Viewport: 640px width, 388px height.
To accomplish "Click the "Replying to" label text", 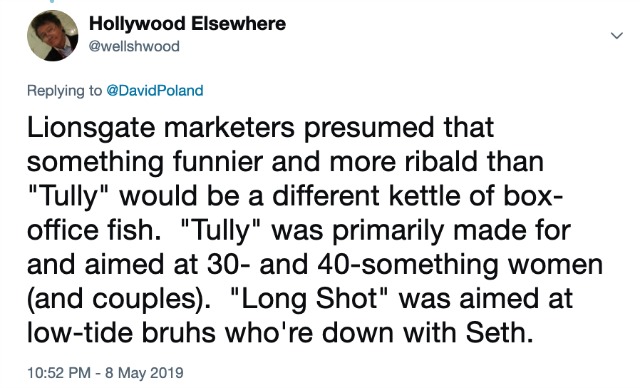I will (x=64, y=90).
